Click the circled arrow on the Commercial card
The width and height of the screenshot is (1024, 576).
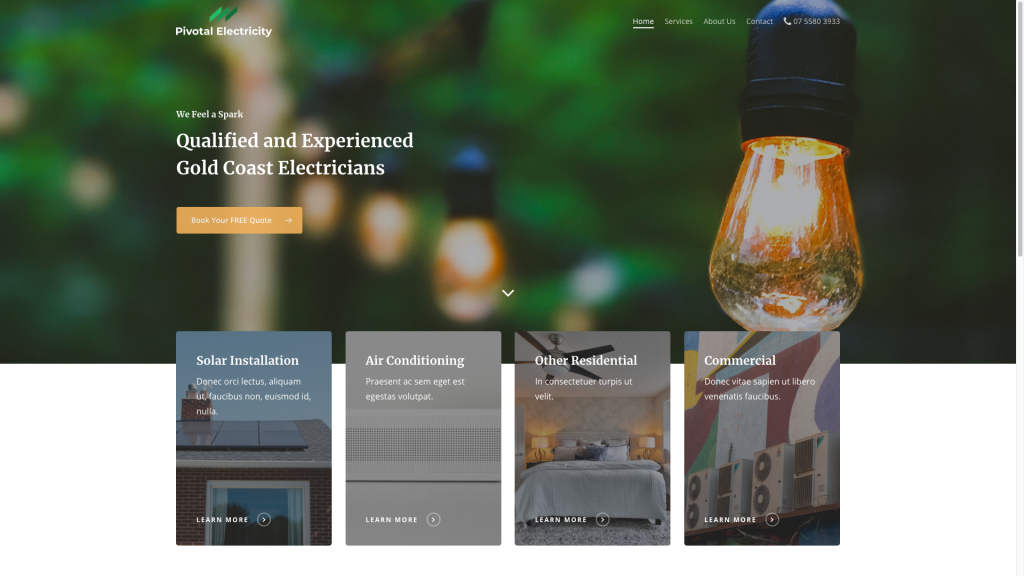[x=772, y=520]
